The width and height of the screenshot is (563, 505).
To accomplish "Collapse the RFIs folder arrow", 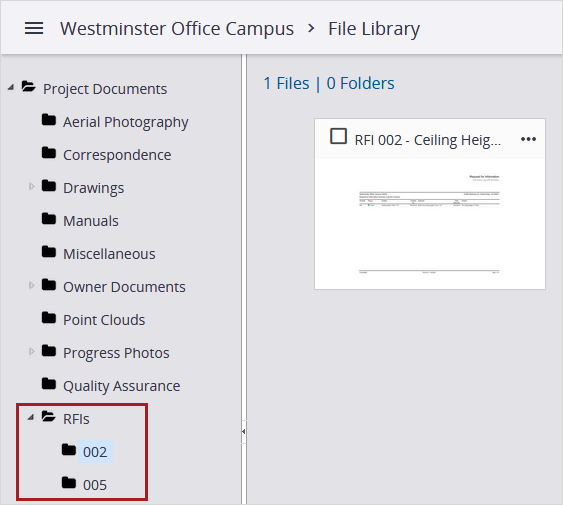I will pyautogui.click(x=31, y=417).
